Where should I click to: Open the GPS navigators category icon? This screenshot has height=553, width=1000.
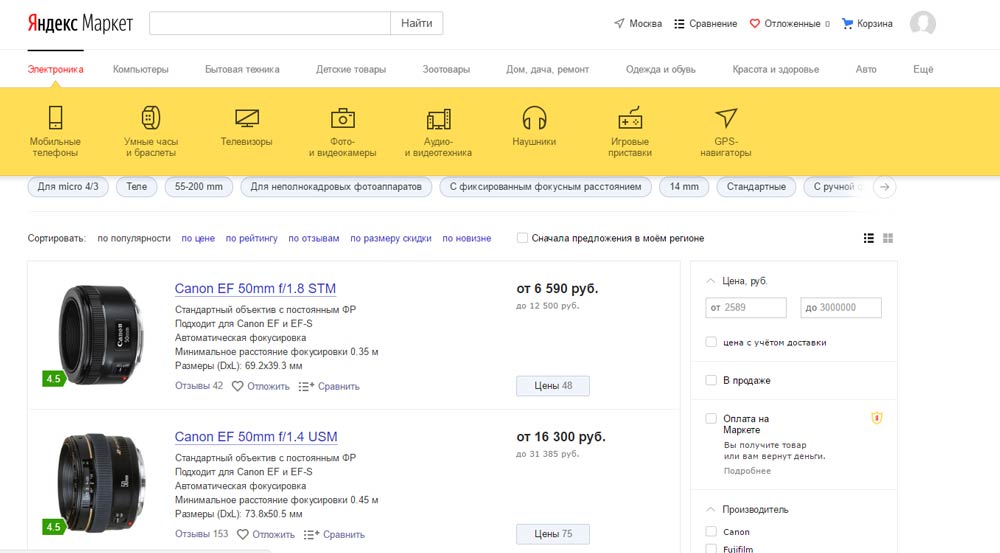(x=726, y=118)
